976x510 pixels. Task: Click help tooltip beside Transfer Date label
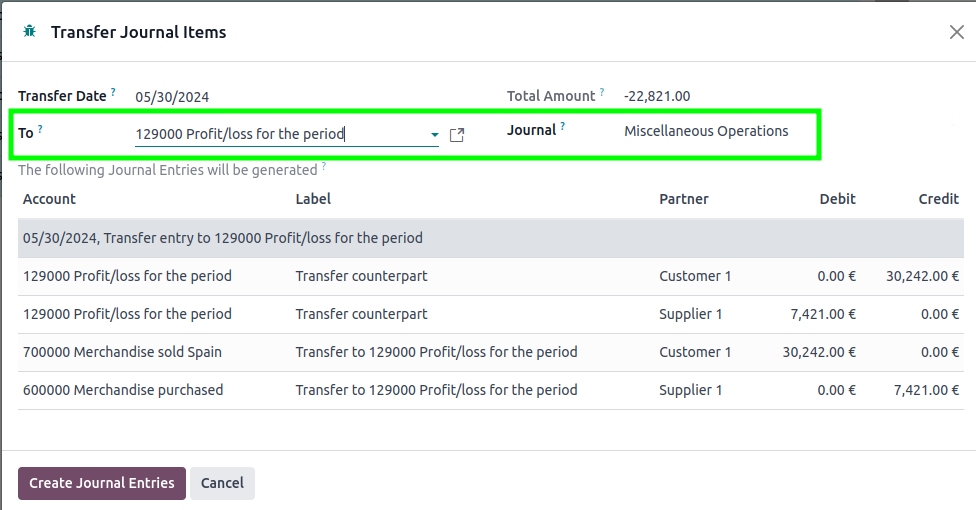pyautogui.click(x=113, y=92)
